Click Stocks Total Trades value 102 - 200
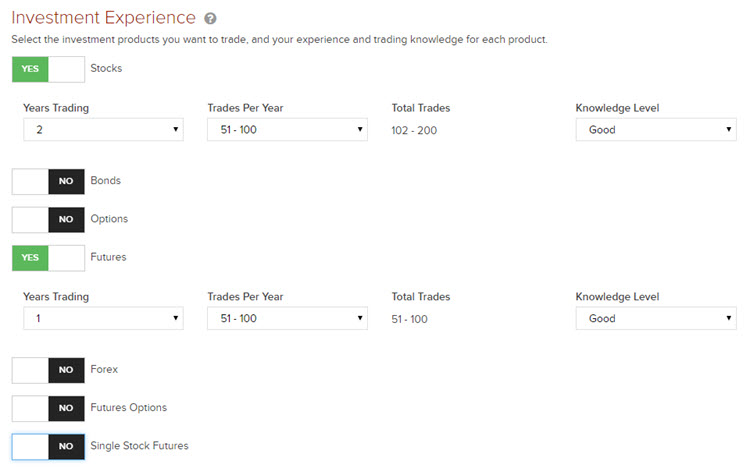The height and width of the screenshot is (475, 750). 414,130
